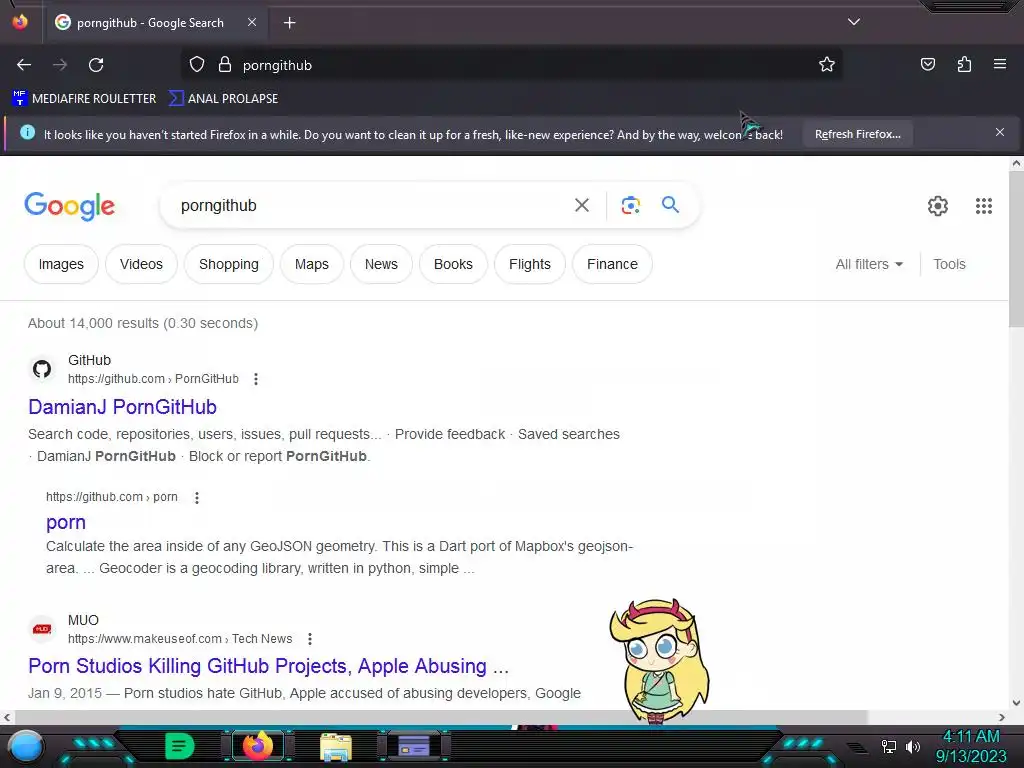The height and width of the screenshot is (768, 1024).
Task: Open the search Tools options
Action: pyautogui.click(x=949, y=264)
